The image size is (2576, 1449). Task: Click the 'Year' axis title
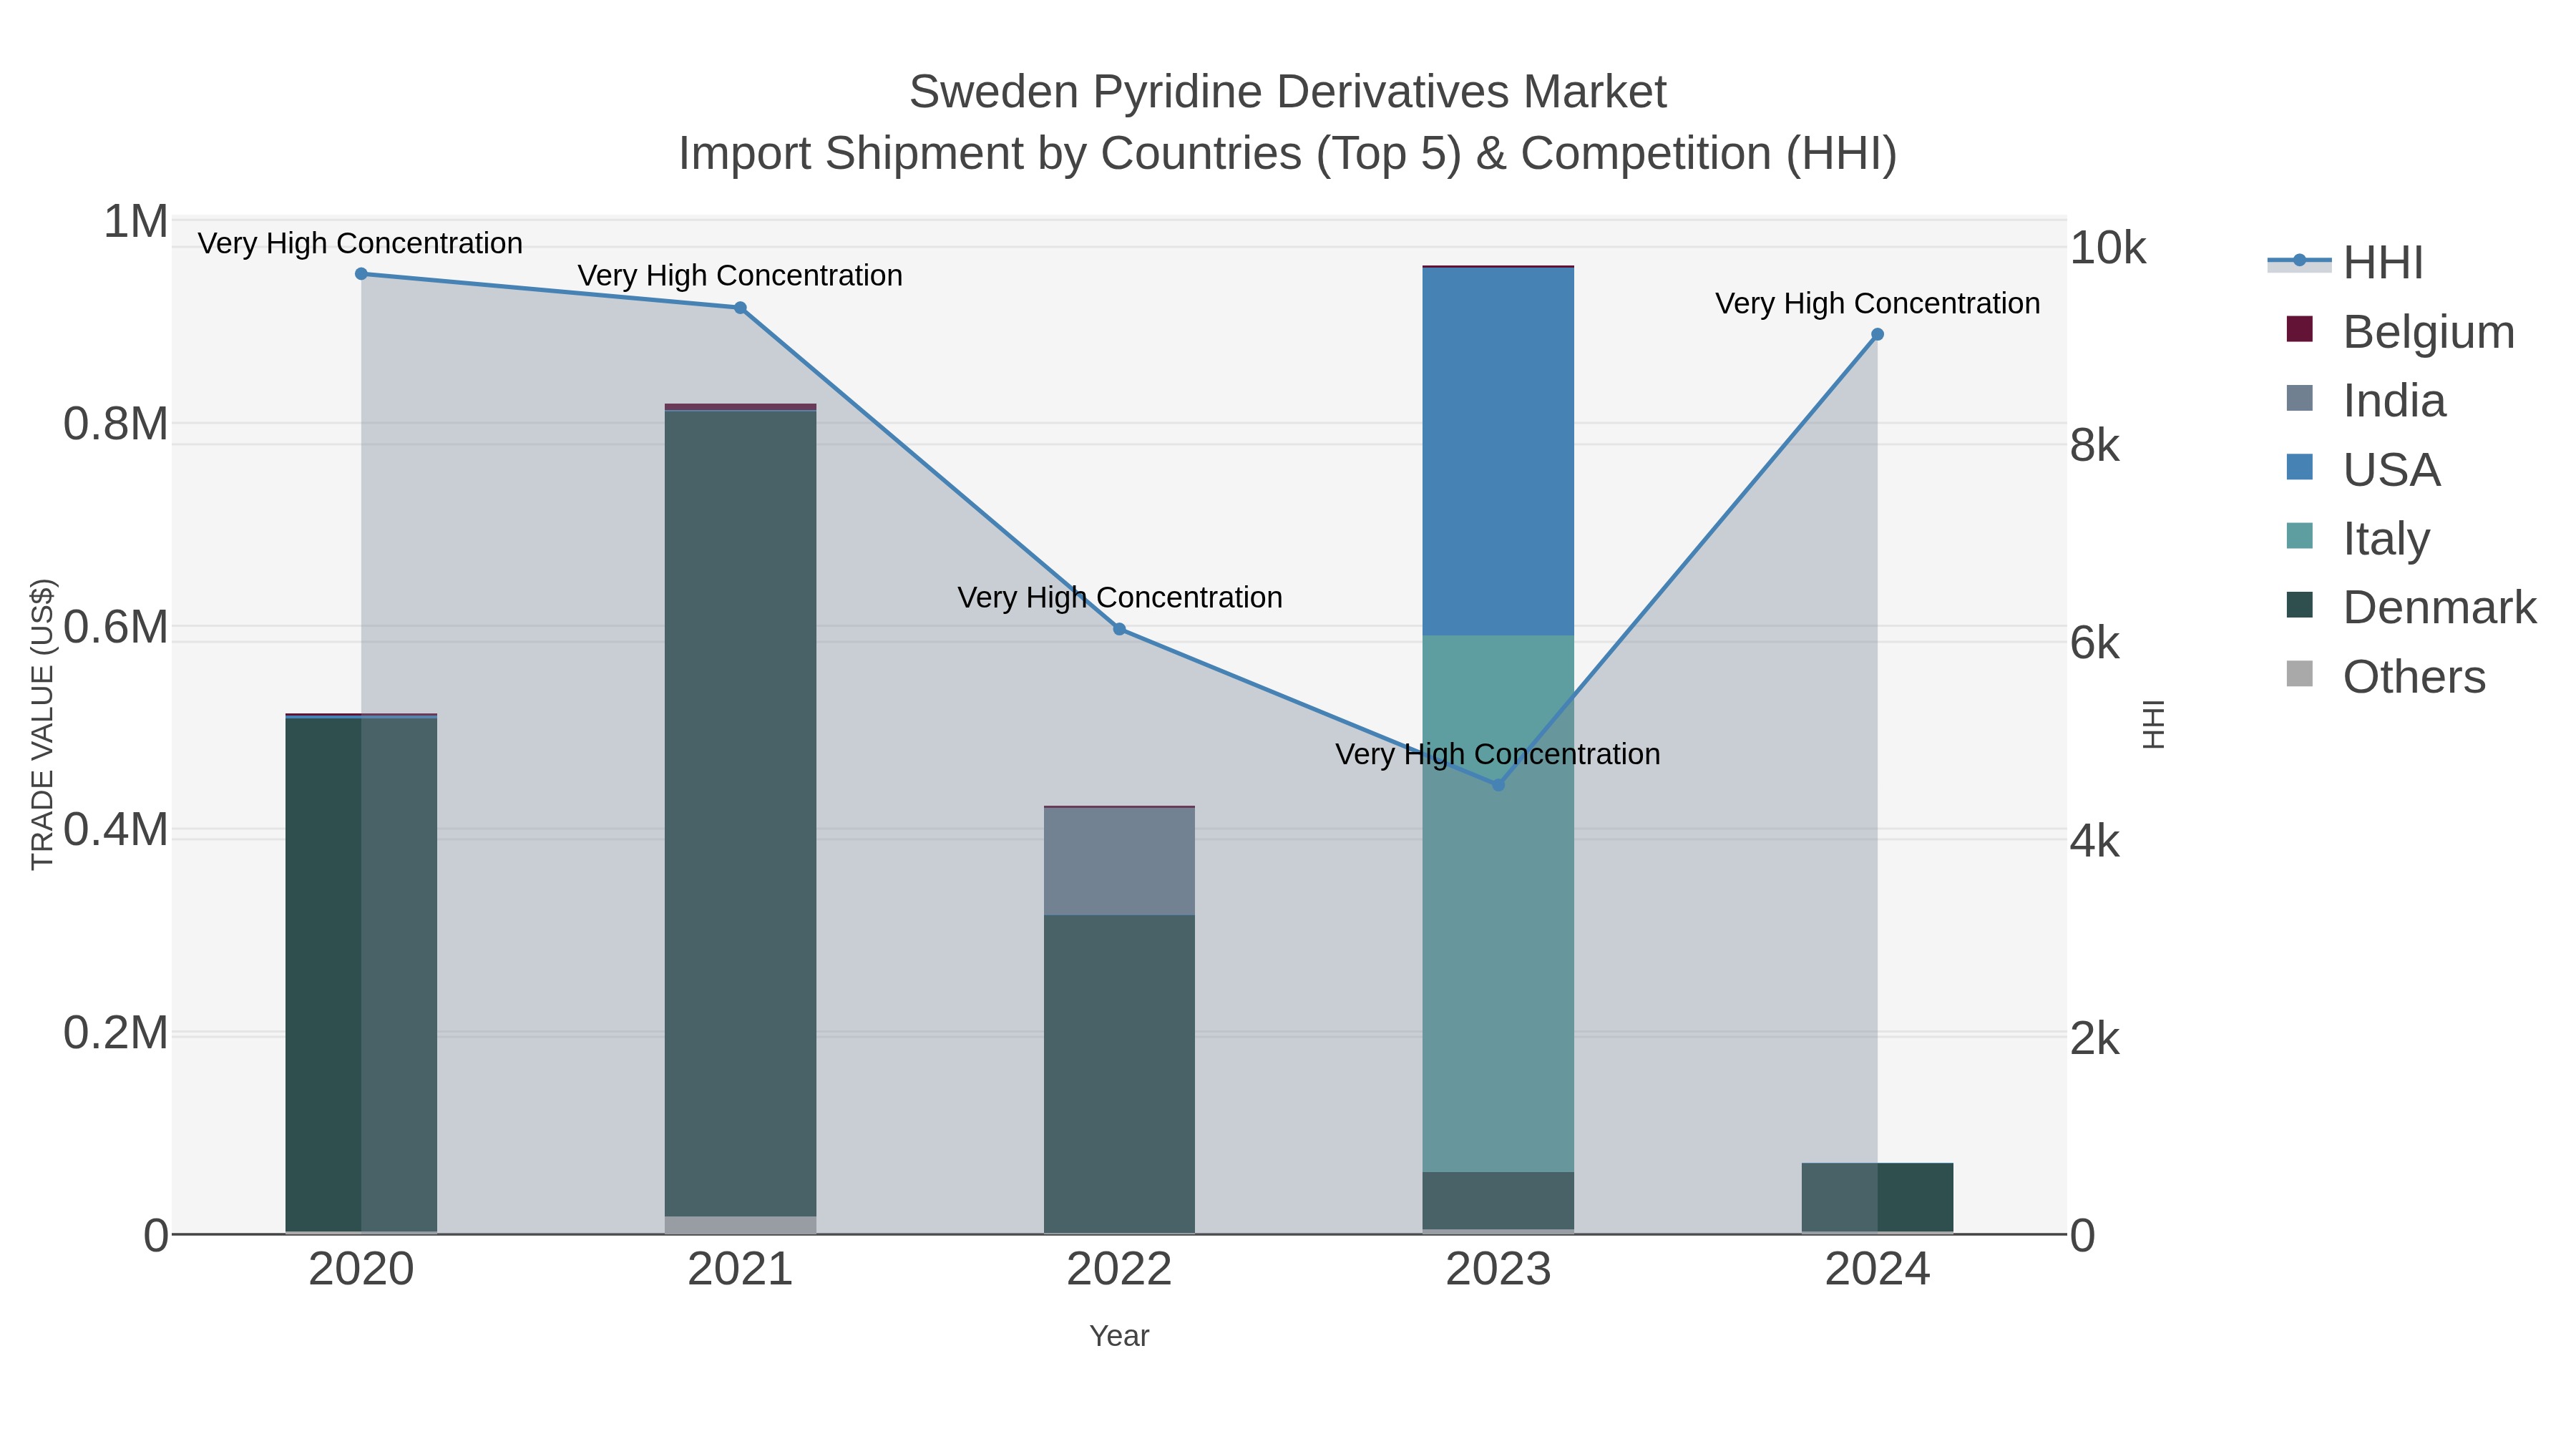(x=1119, y=1336)
